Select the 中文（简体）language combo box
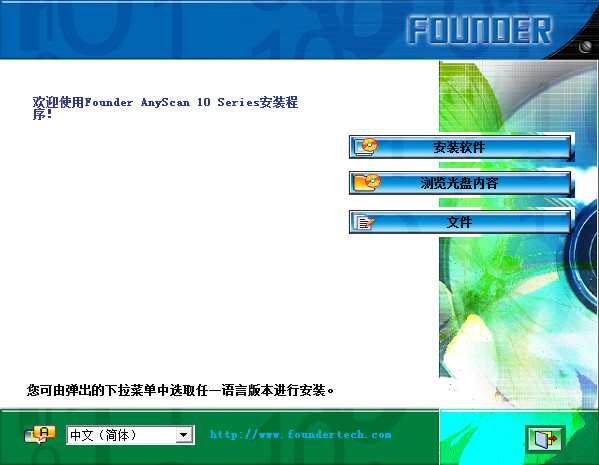This screenshot has width=599, height=465. coord(130,435)
